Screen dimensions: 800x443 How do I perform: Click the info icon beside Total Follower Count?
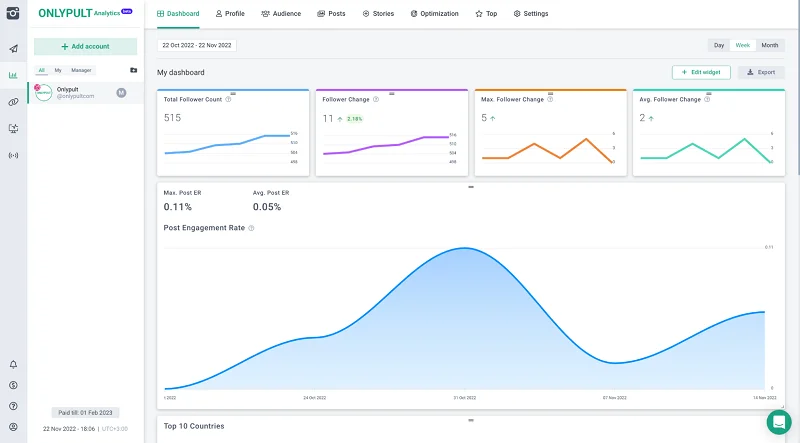pos(229,99)
